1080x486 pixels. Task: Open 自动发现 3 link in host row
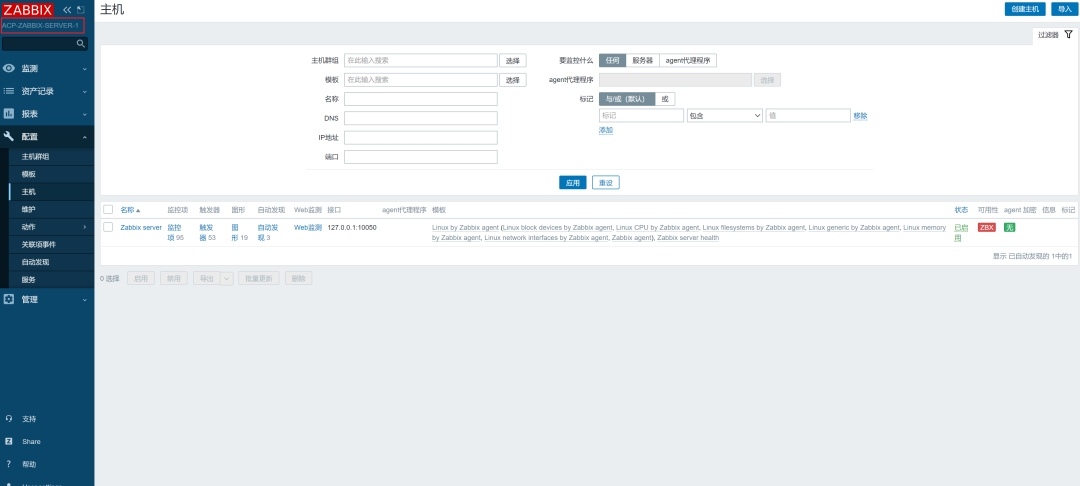tap(268, 232)
